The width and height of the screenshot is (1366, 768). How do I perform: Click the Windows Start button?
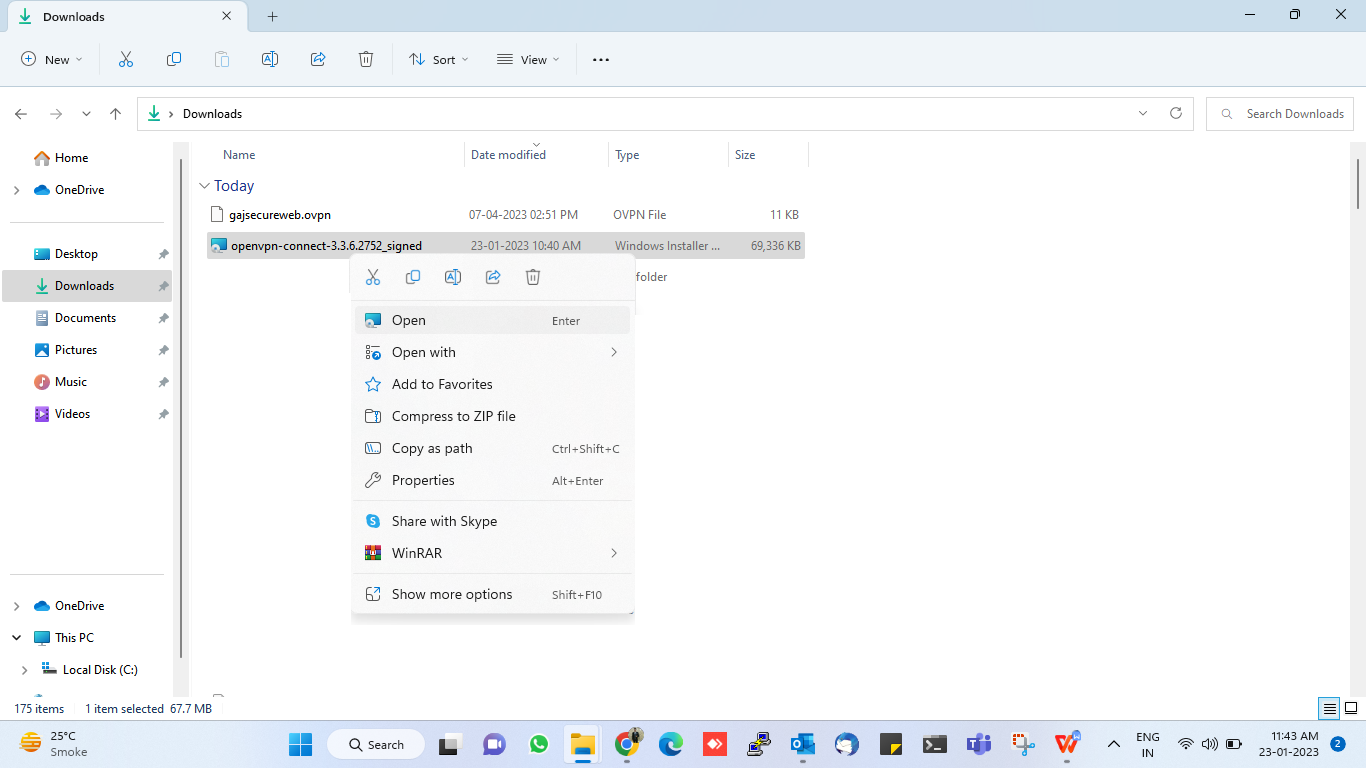coord(300,744)
